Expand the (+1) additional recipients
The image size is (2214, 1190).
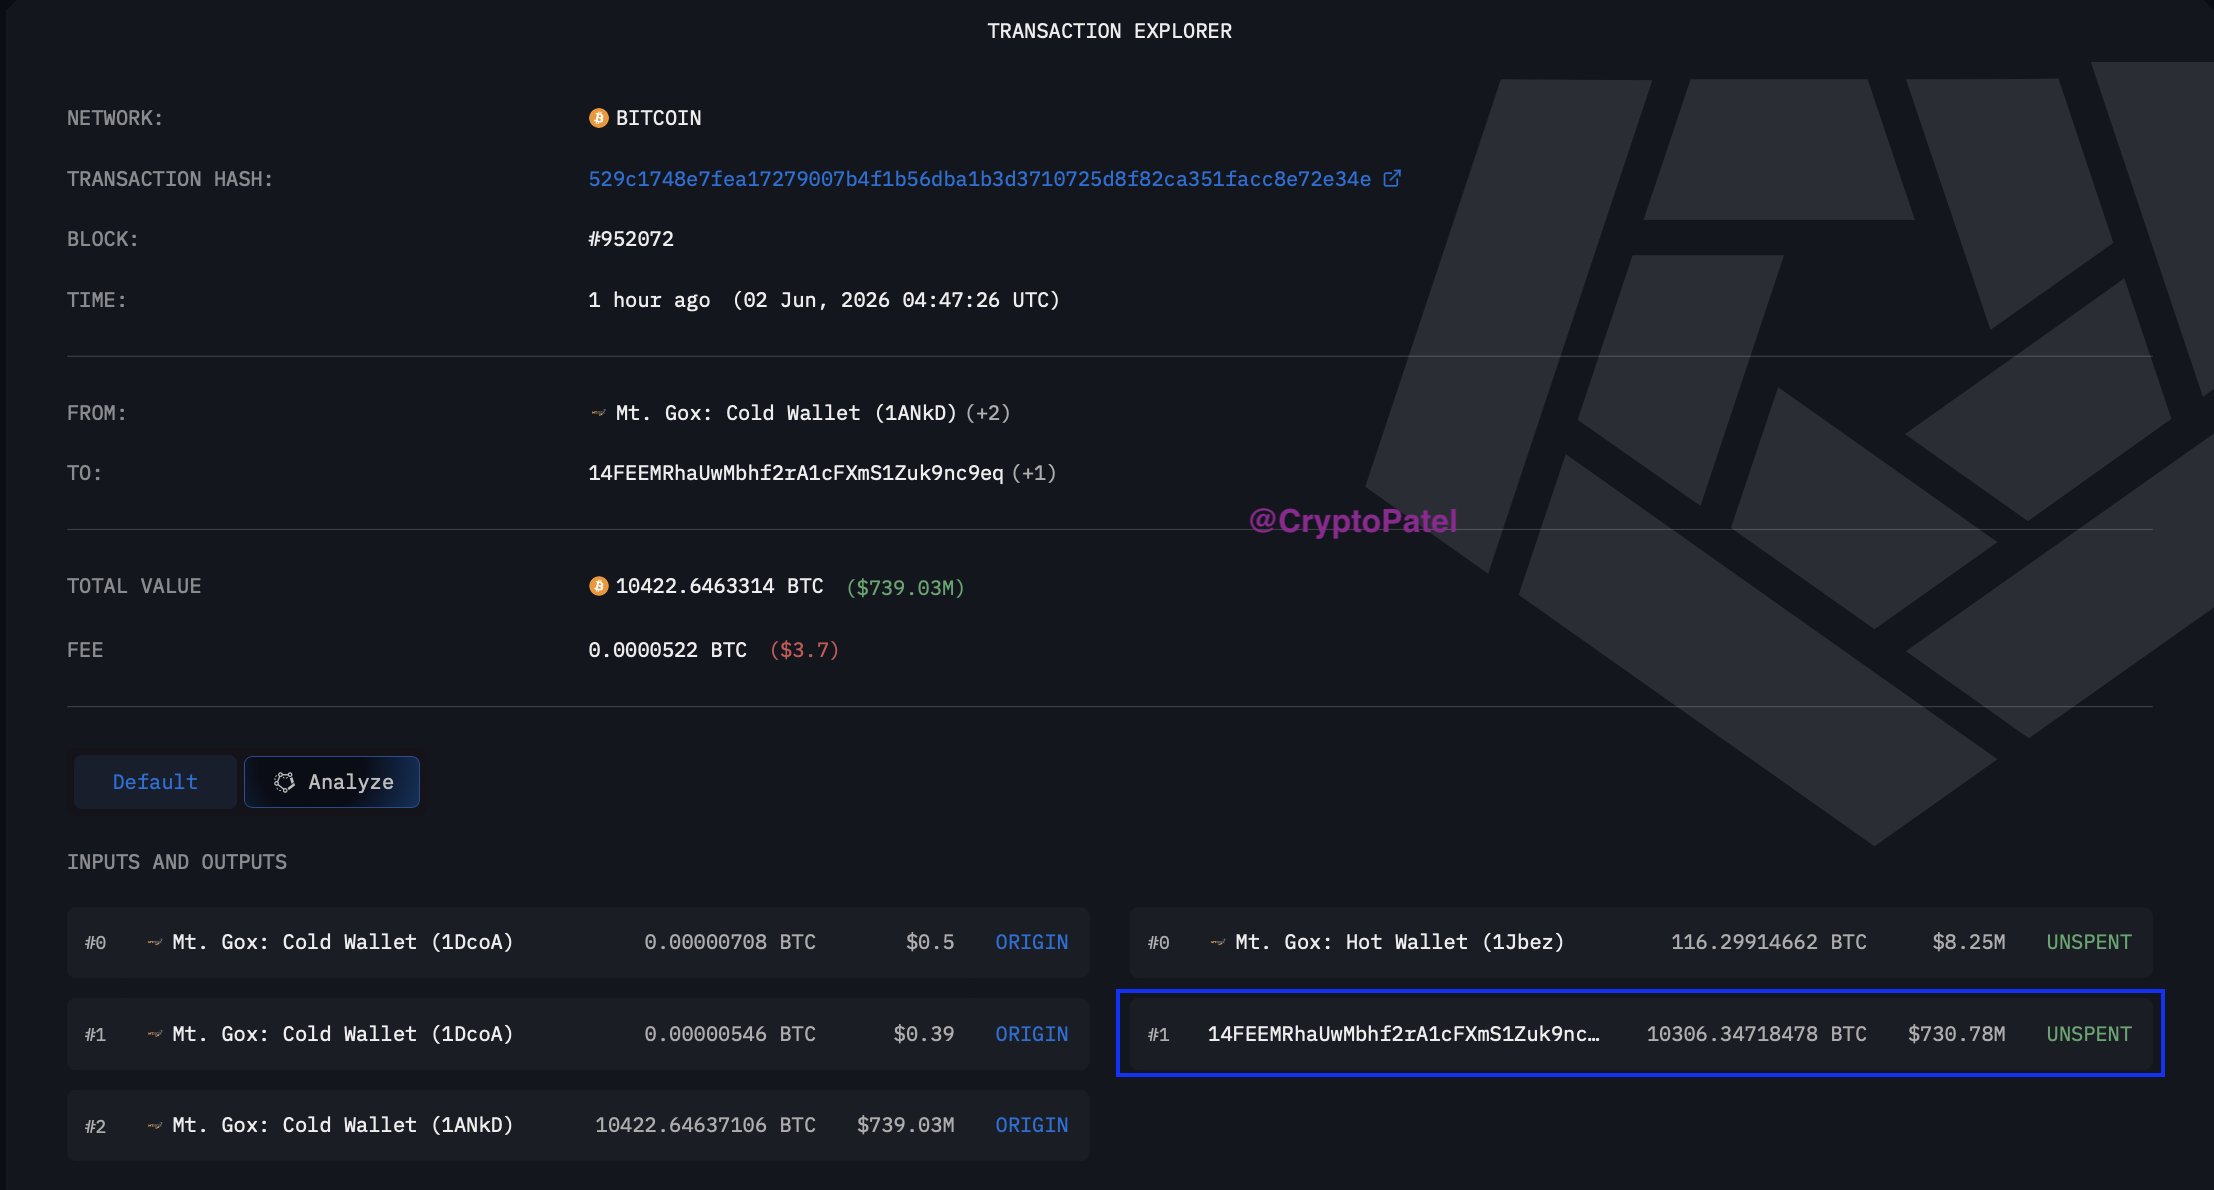click(x=1034, y=473)
